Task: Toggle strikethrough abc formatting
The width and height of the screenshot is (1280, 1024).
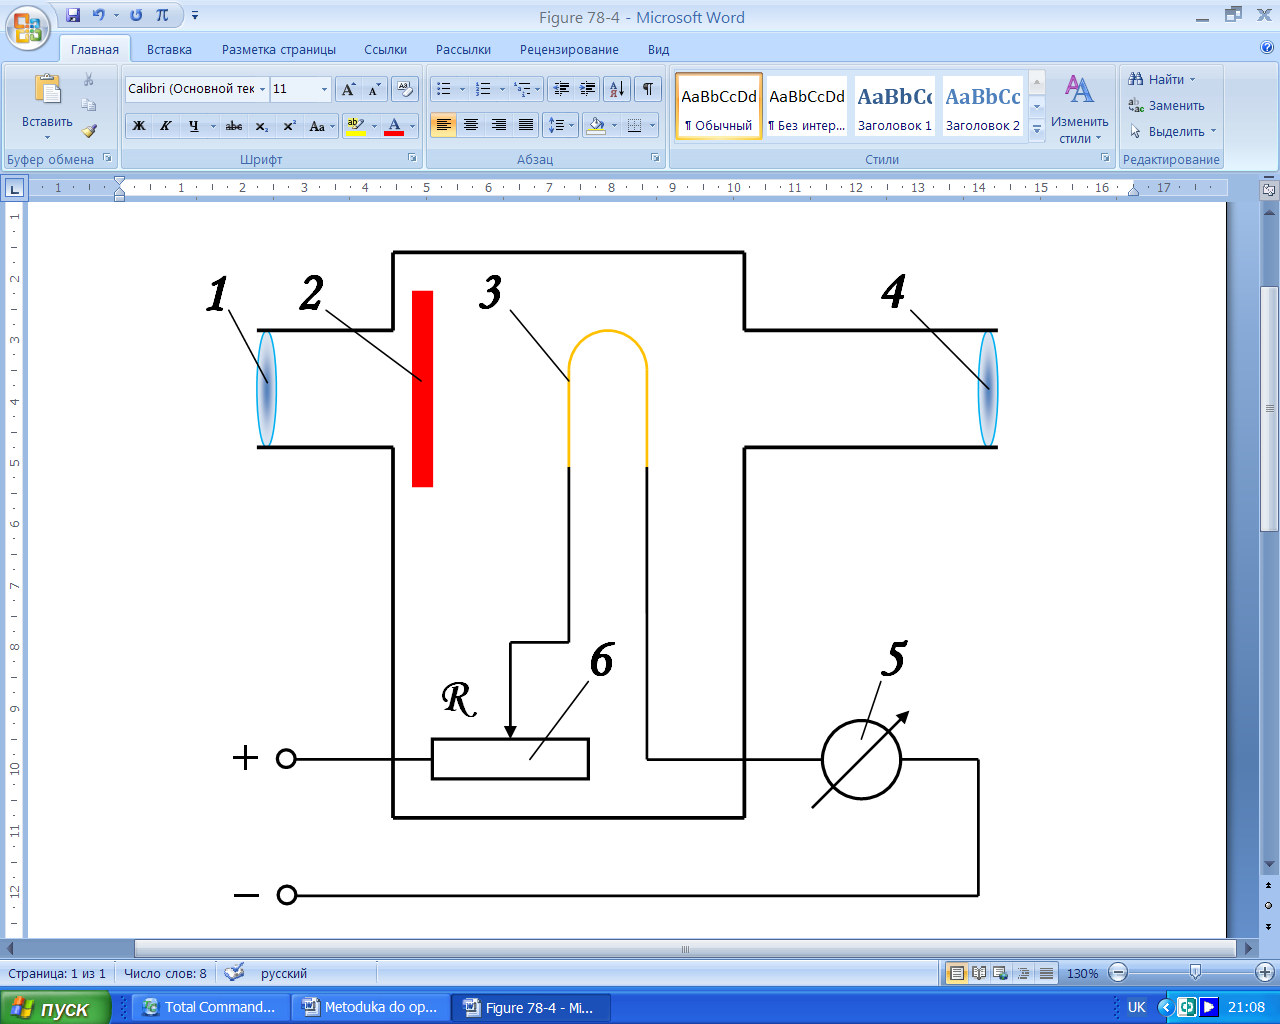Action: (234, 126)
